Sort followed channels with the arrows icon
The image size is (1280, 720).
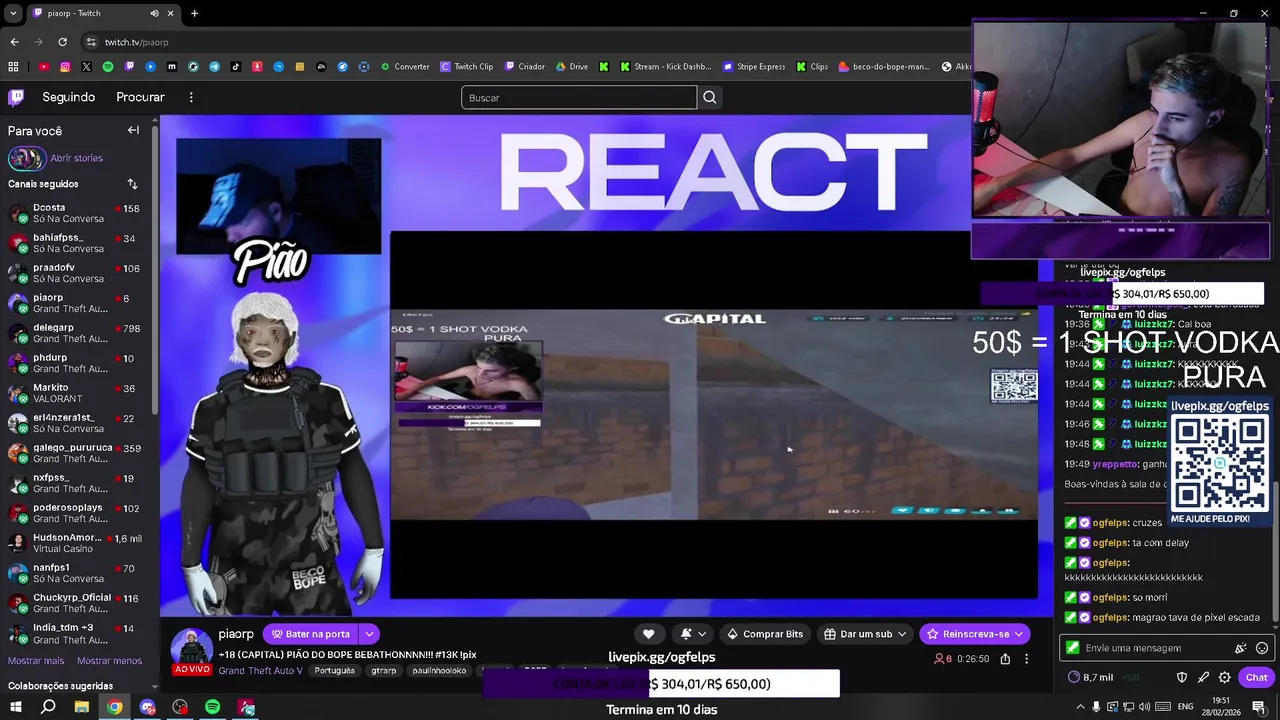pyautogui.click(x=132, y=184)
